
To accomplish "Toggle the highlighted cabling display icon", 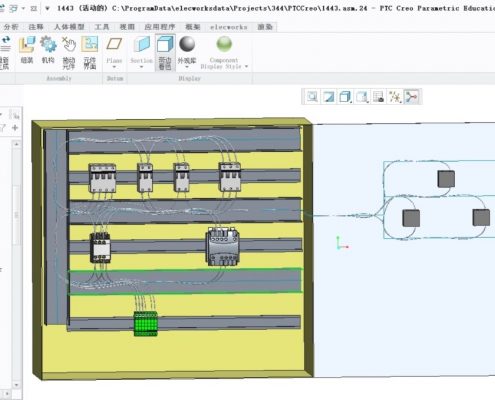I will [411, 97].
